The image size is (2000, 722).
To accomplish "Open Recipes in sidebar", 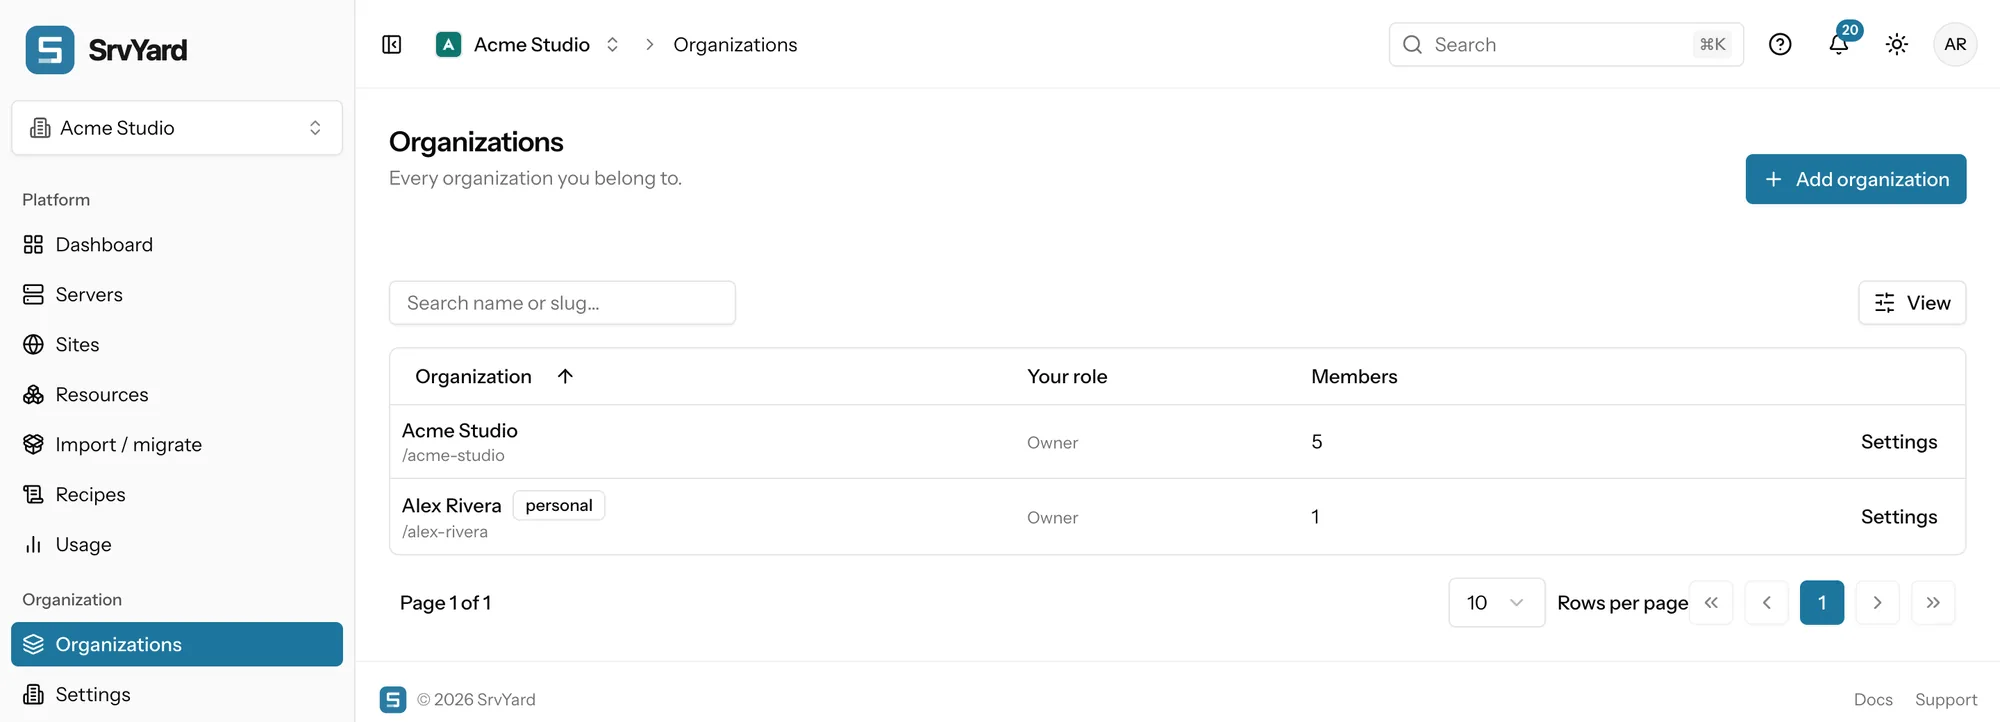I will click(177, 494).
